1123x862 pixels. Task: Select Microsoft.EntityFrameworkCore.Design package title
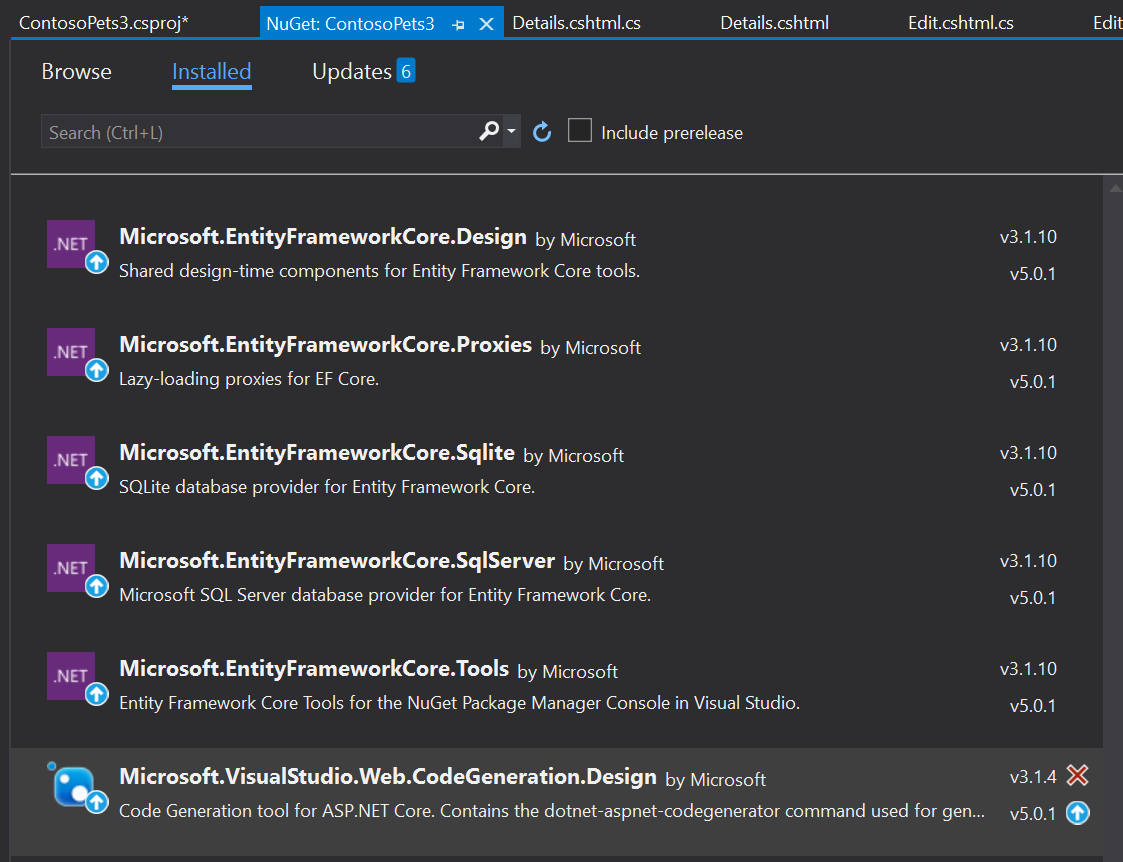(x=323, y=237)
